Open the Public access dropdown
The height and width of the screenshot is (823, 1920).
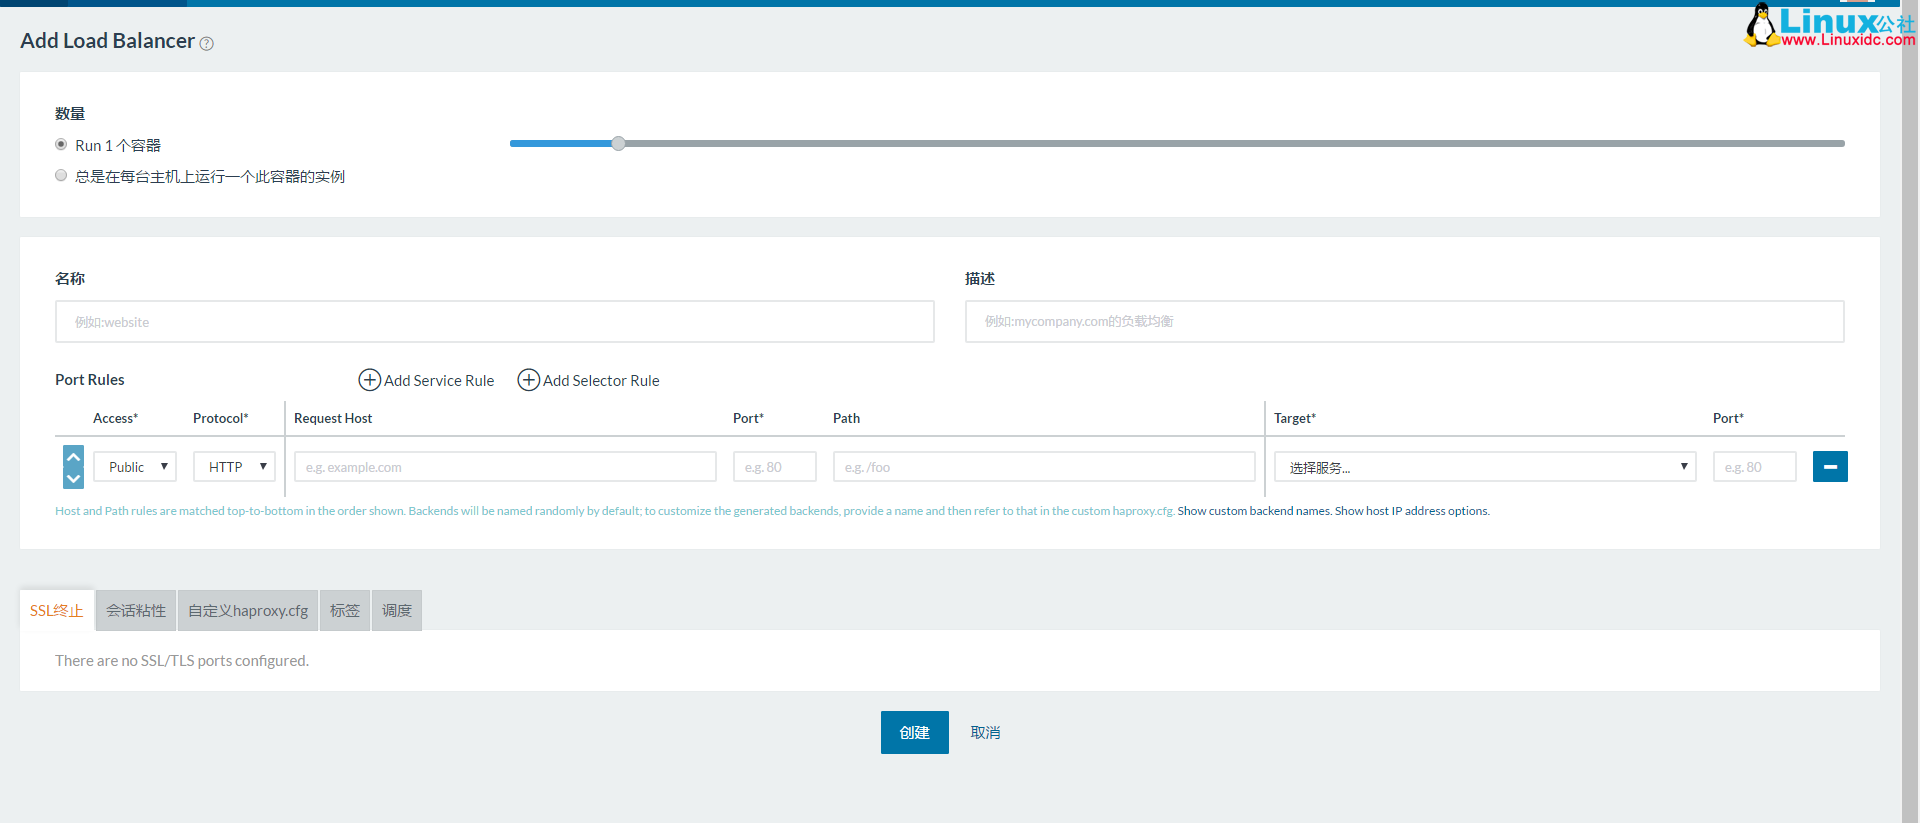click(x=135, y=467)
